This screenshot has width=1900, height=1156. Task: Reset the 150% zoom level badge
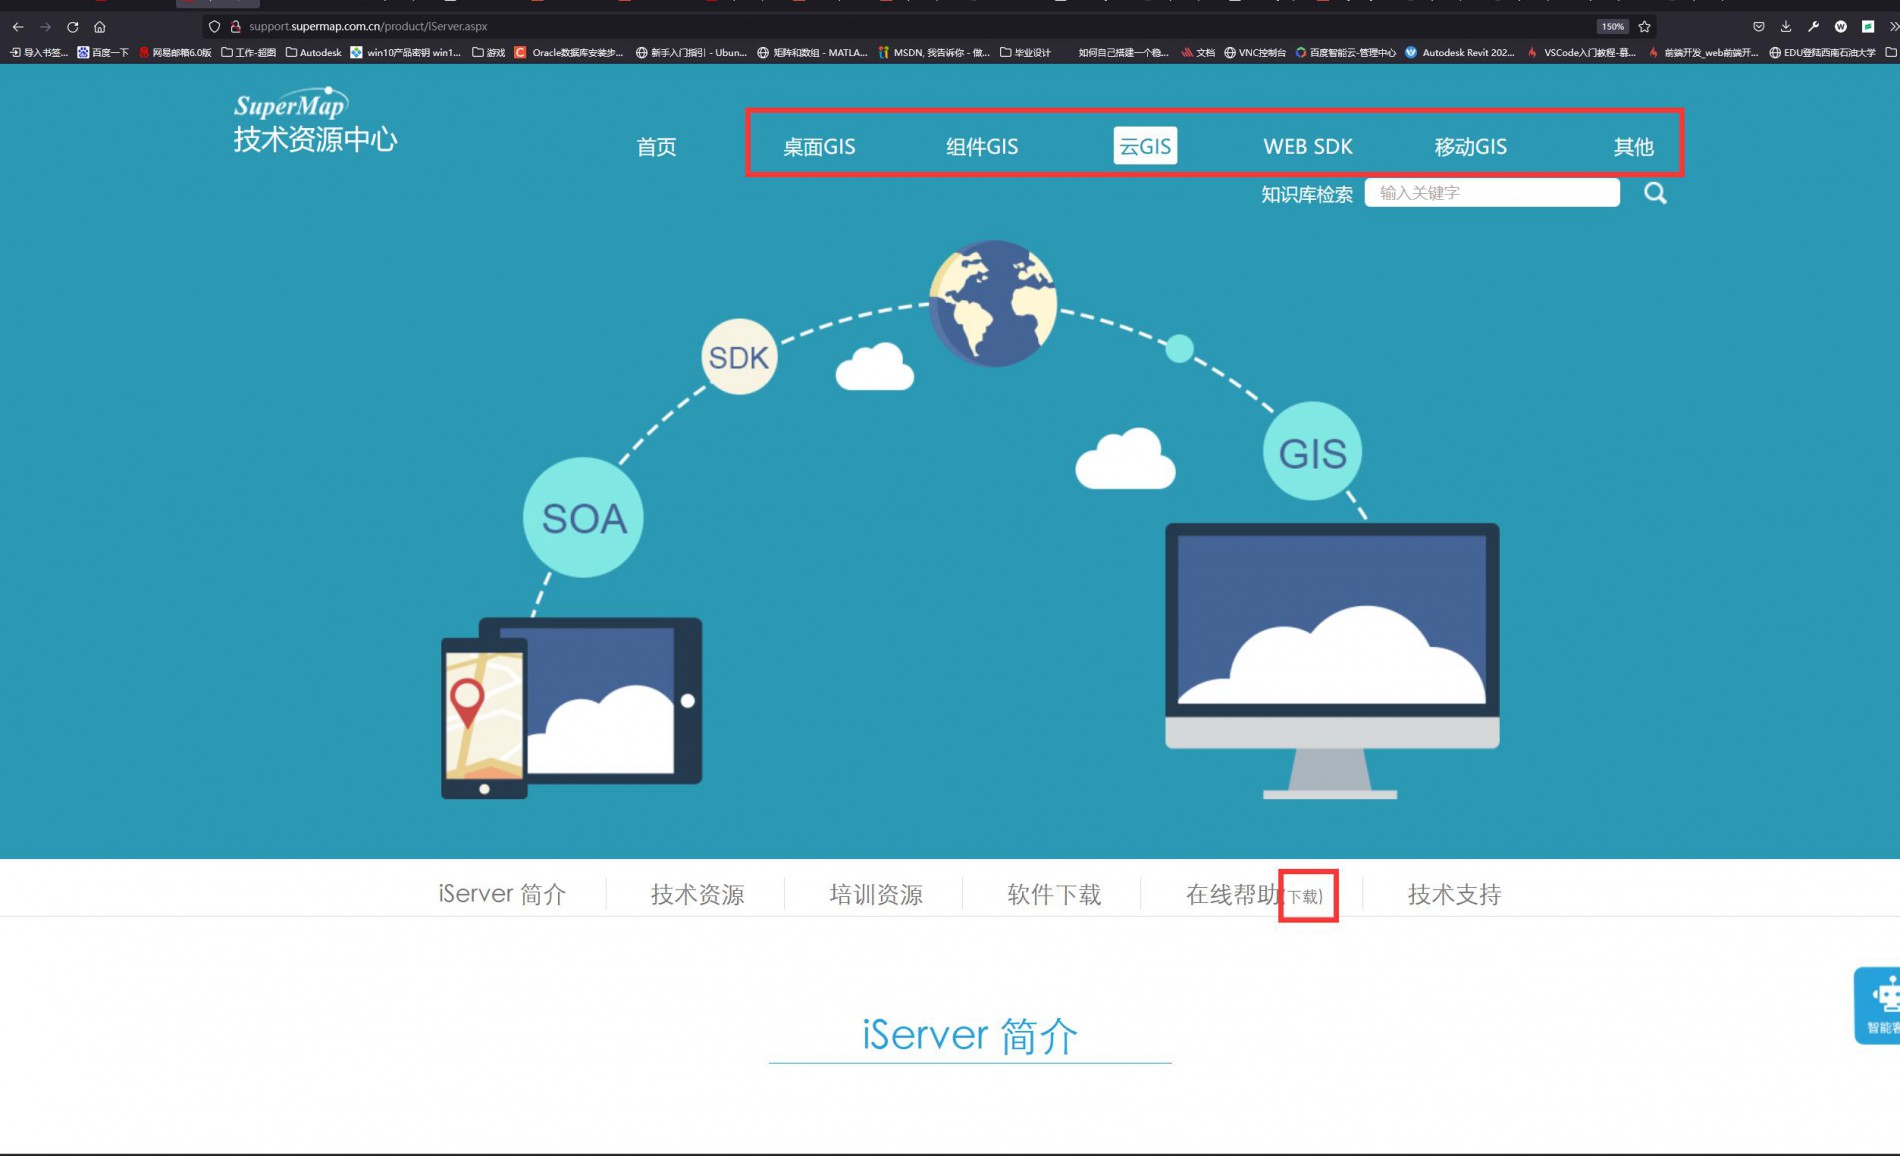(1612, 27)
